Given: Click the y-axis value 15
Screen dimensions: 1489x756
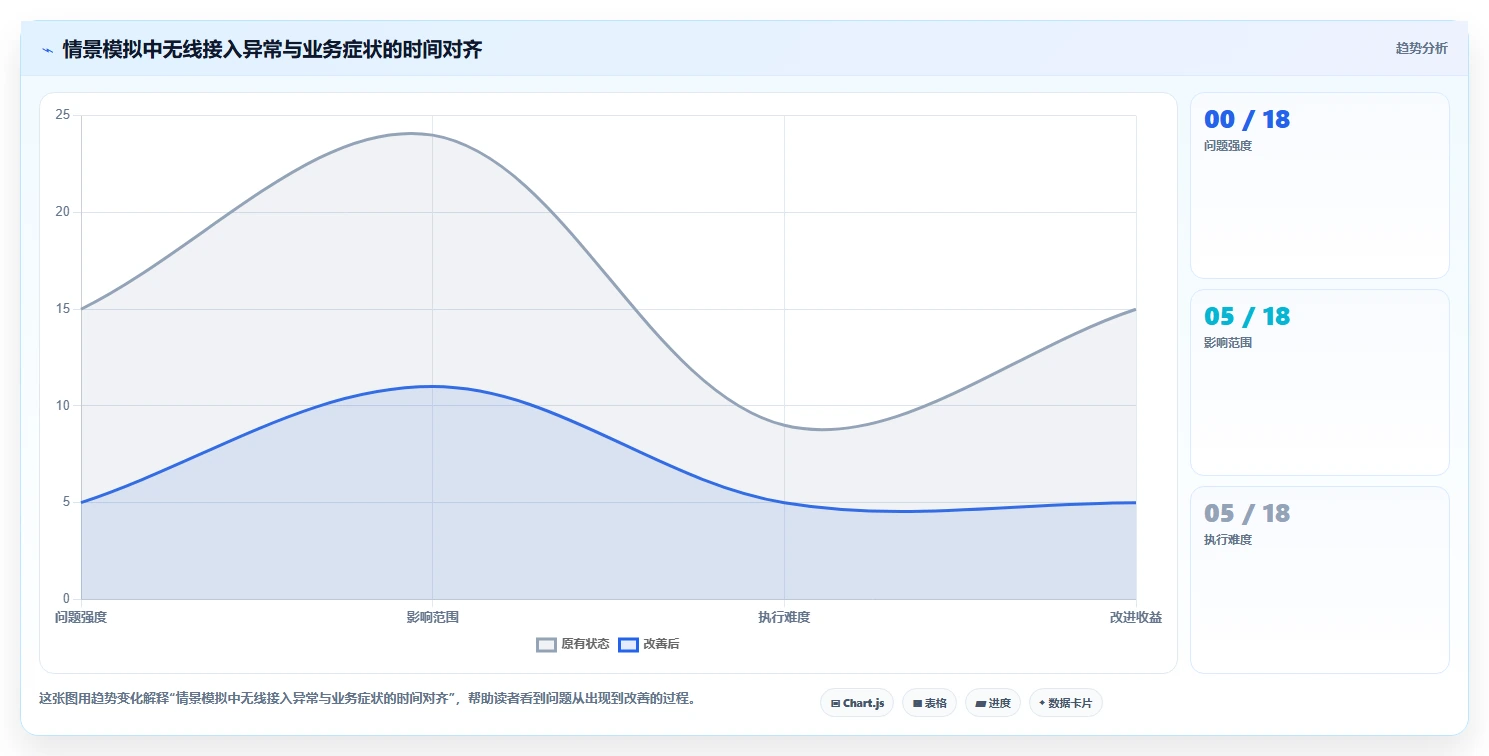Looking at the screenshot, I should coord(62,309).
